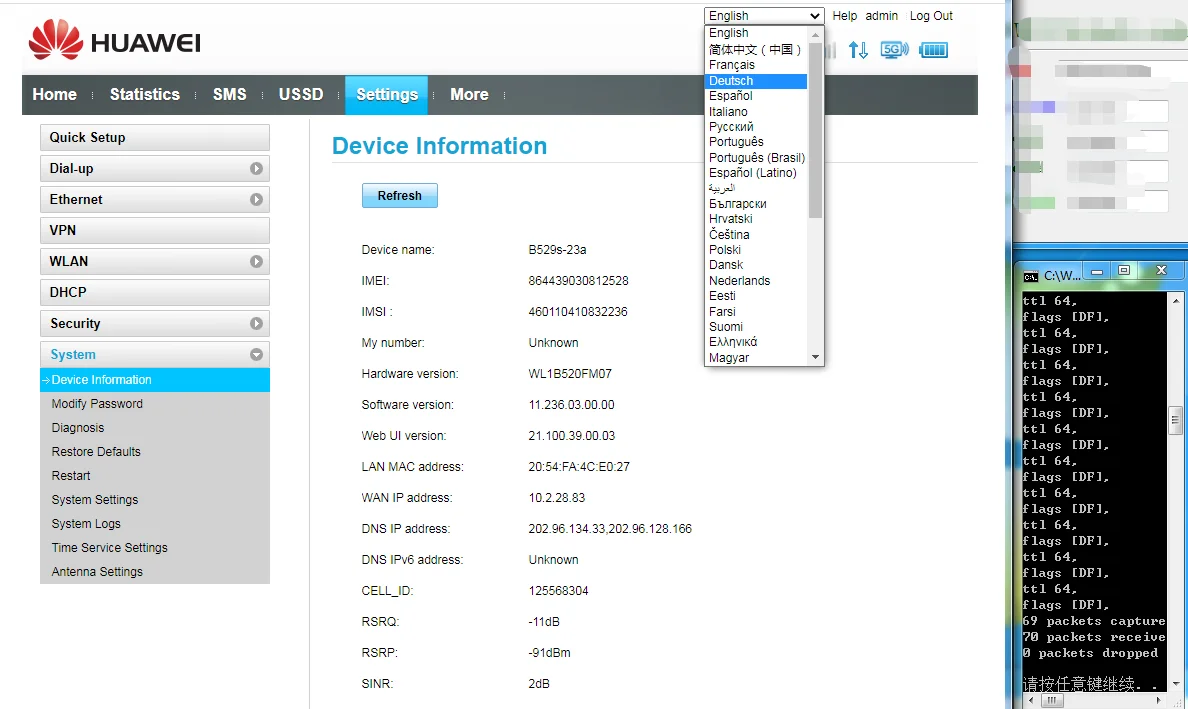1188x709 pixels.
Task: Expand the Ethernet menu arrow
Action: pos(256,199)
